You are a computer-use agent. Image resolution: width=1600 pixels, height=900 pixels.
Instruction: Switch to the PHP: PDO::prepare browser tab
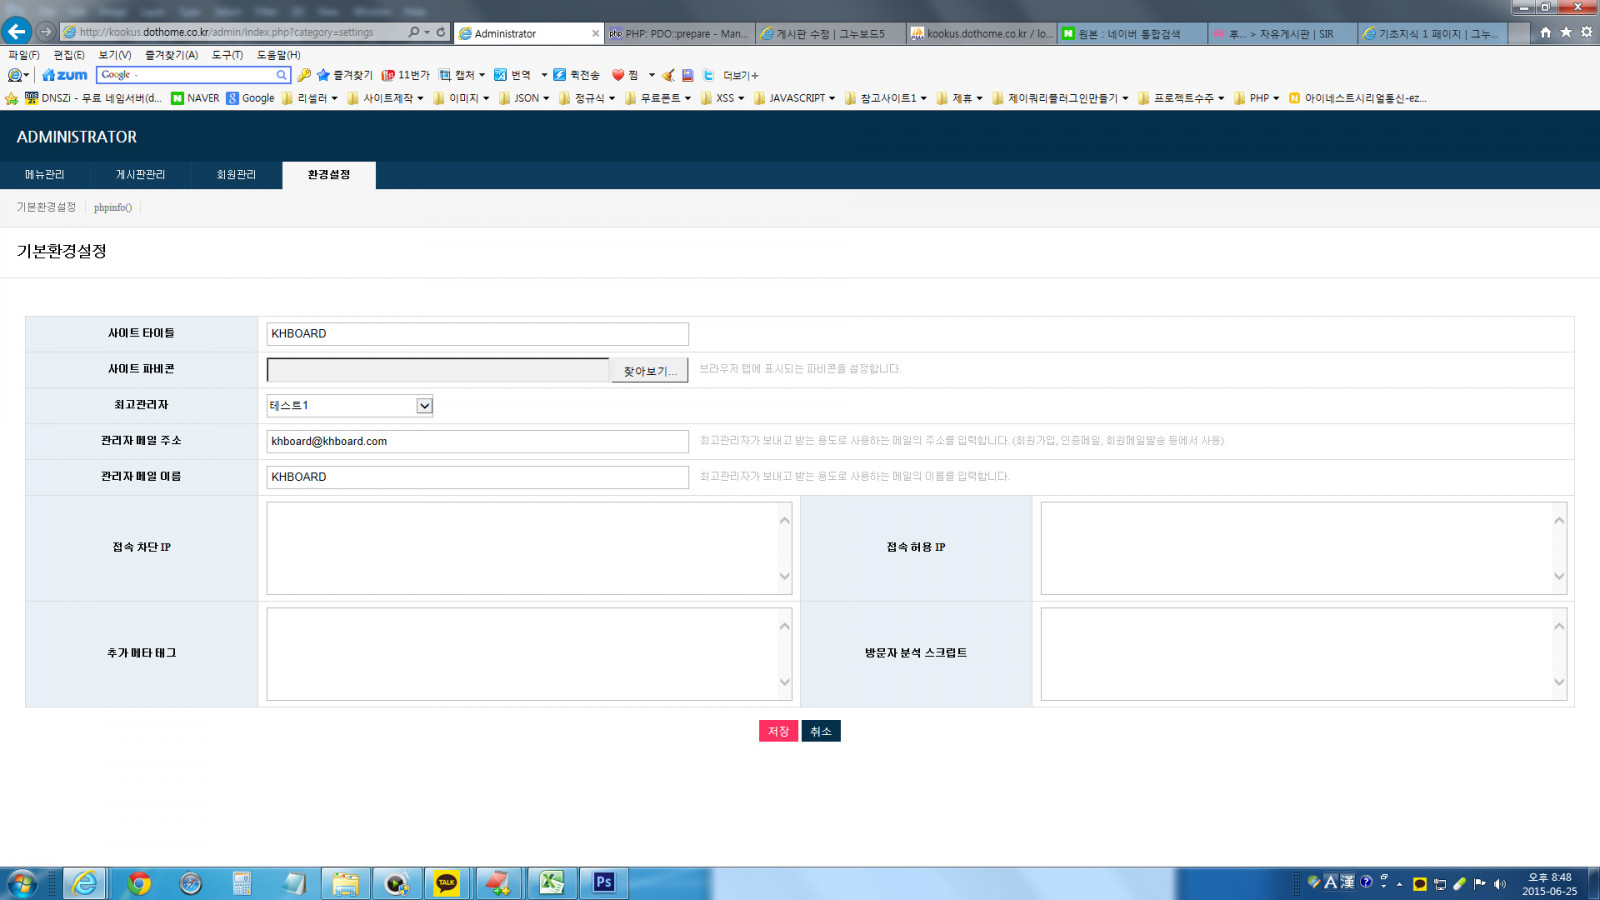680,33
